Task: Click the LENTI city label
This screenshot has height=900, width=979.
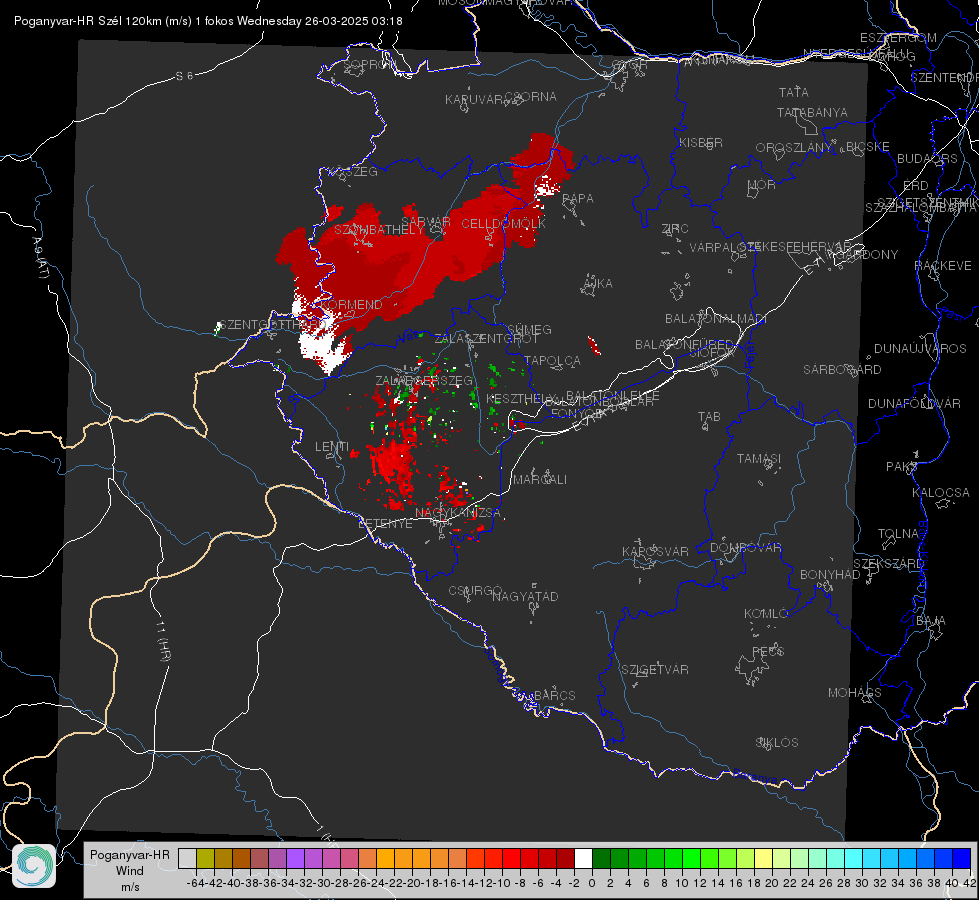Action: tap(332, 447)
